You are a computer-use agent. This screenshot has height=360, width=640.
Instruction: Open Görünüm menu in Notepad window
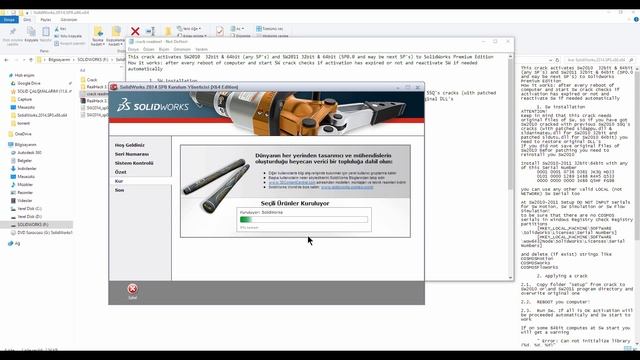182,49
